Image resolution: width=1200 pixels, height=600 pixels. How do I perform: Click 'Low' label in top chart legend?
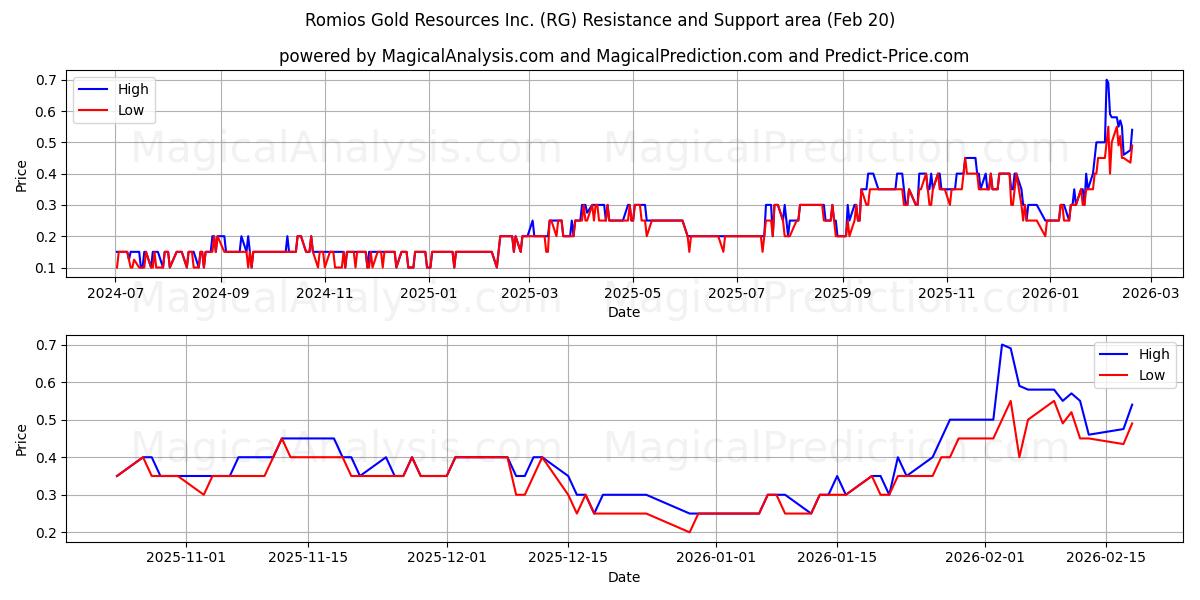(131, 110)
